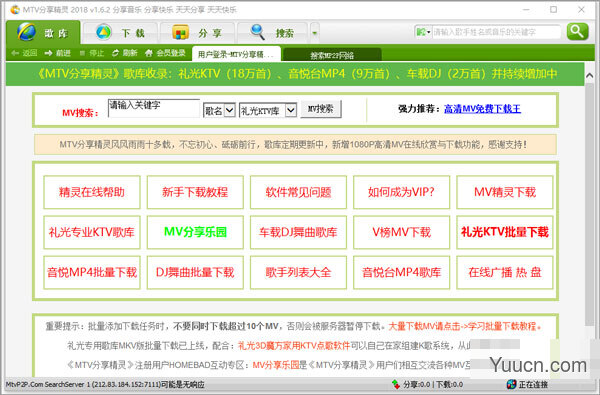Image resolution: width=600 pixels, height=395 pixels.
Task: Open the search engine selector icon dropdown
Action: pyautogui.click(x=423, y=32)
